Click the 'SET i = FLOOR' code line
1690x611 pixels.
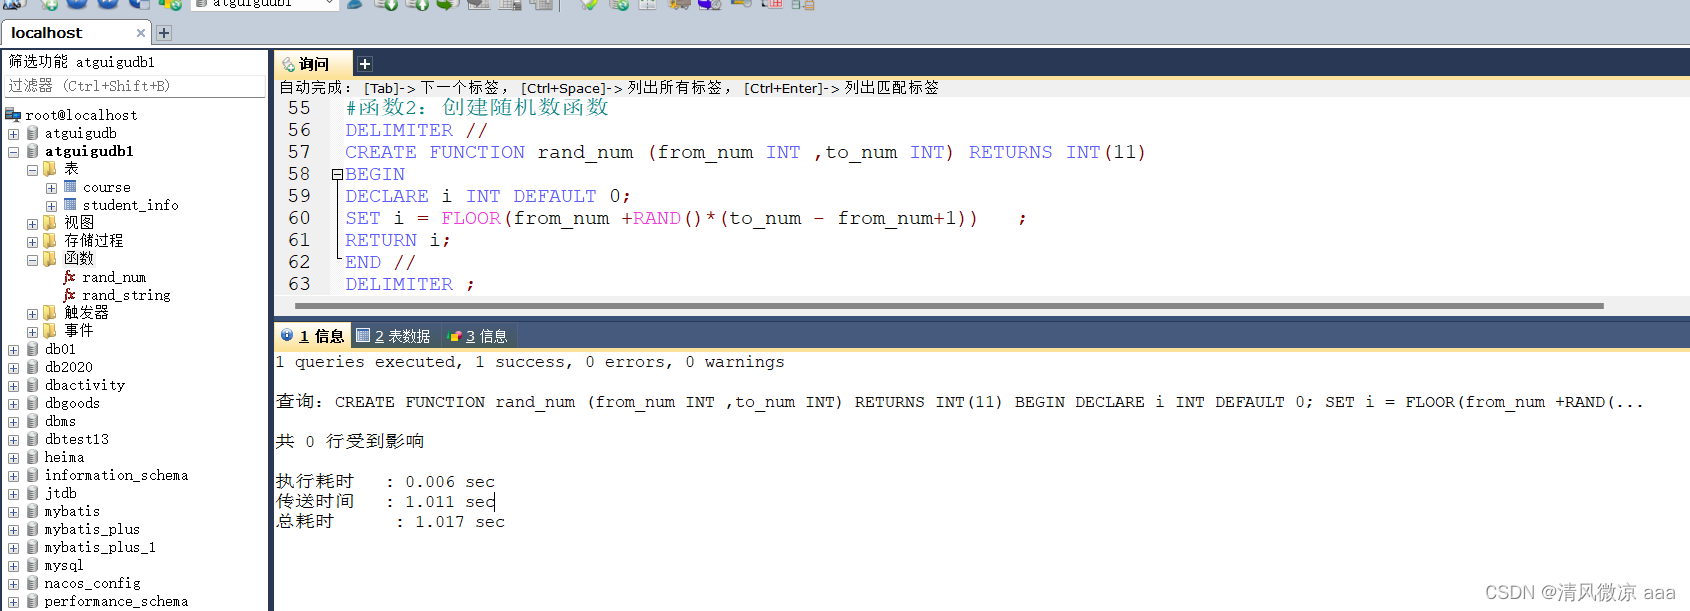coord(685,218)
